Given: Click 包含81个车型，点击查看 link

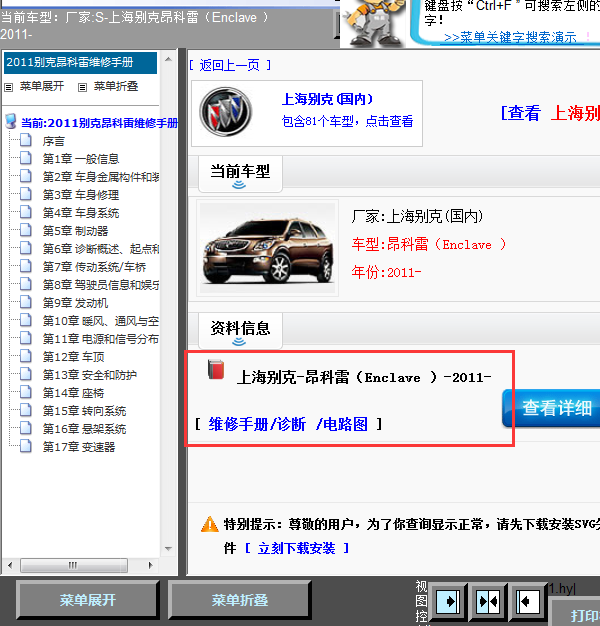Looking at the screenshot, I should 347,121.
